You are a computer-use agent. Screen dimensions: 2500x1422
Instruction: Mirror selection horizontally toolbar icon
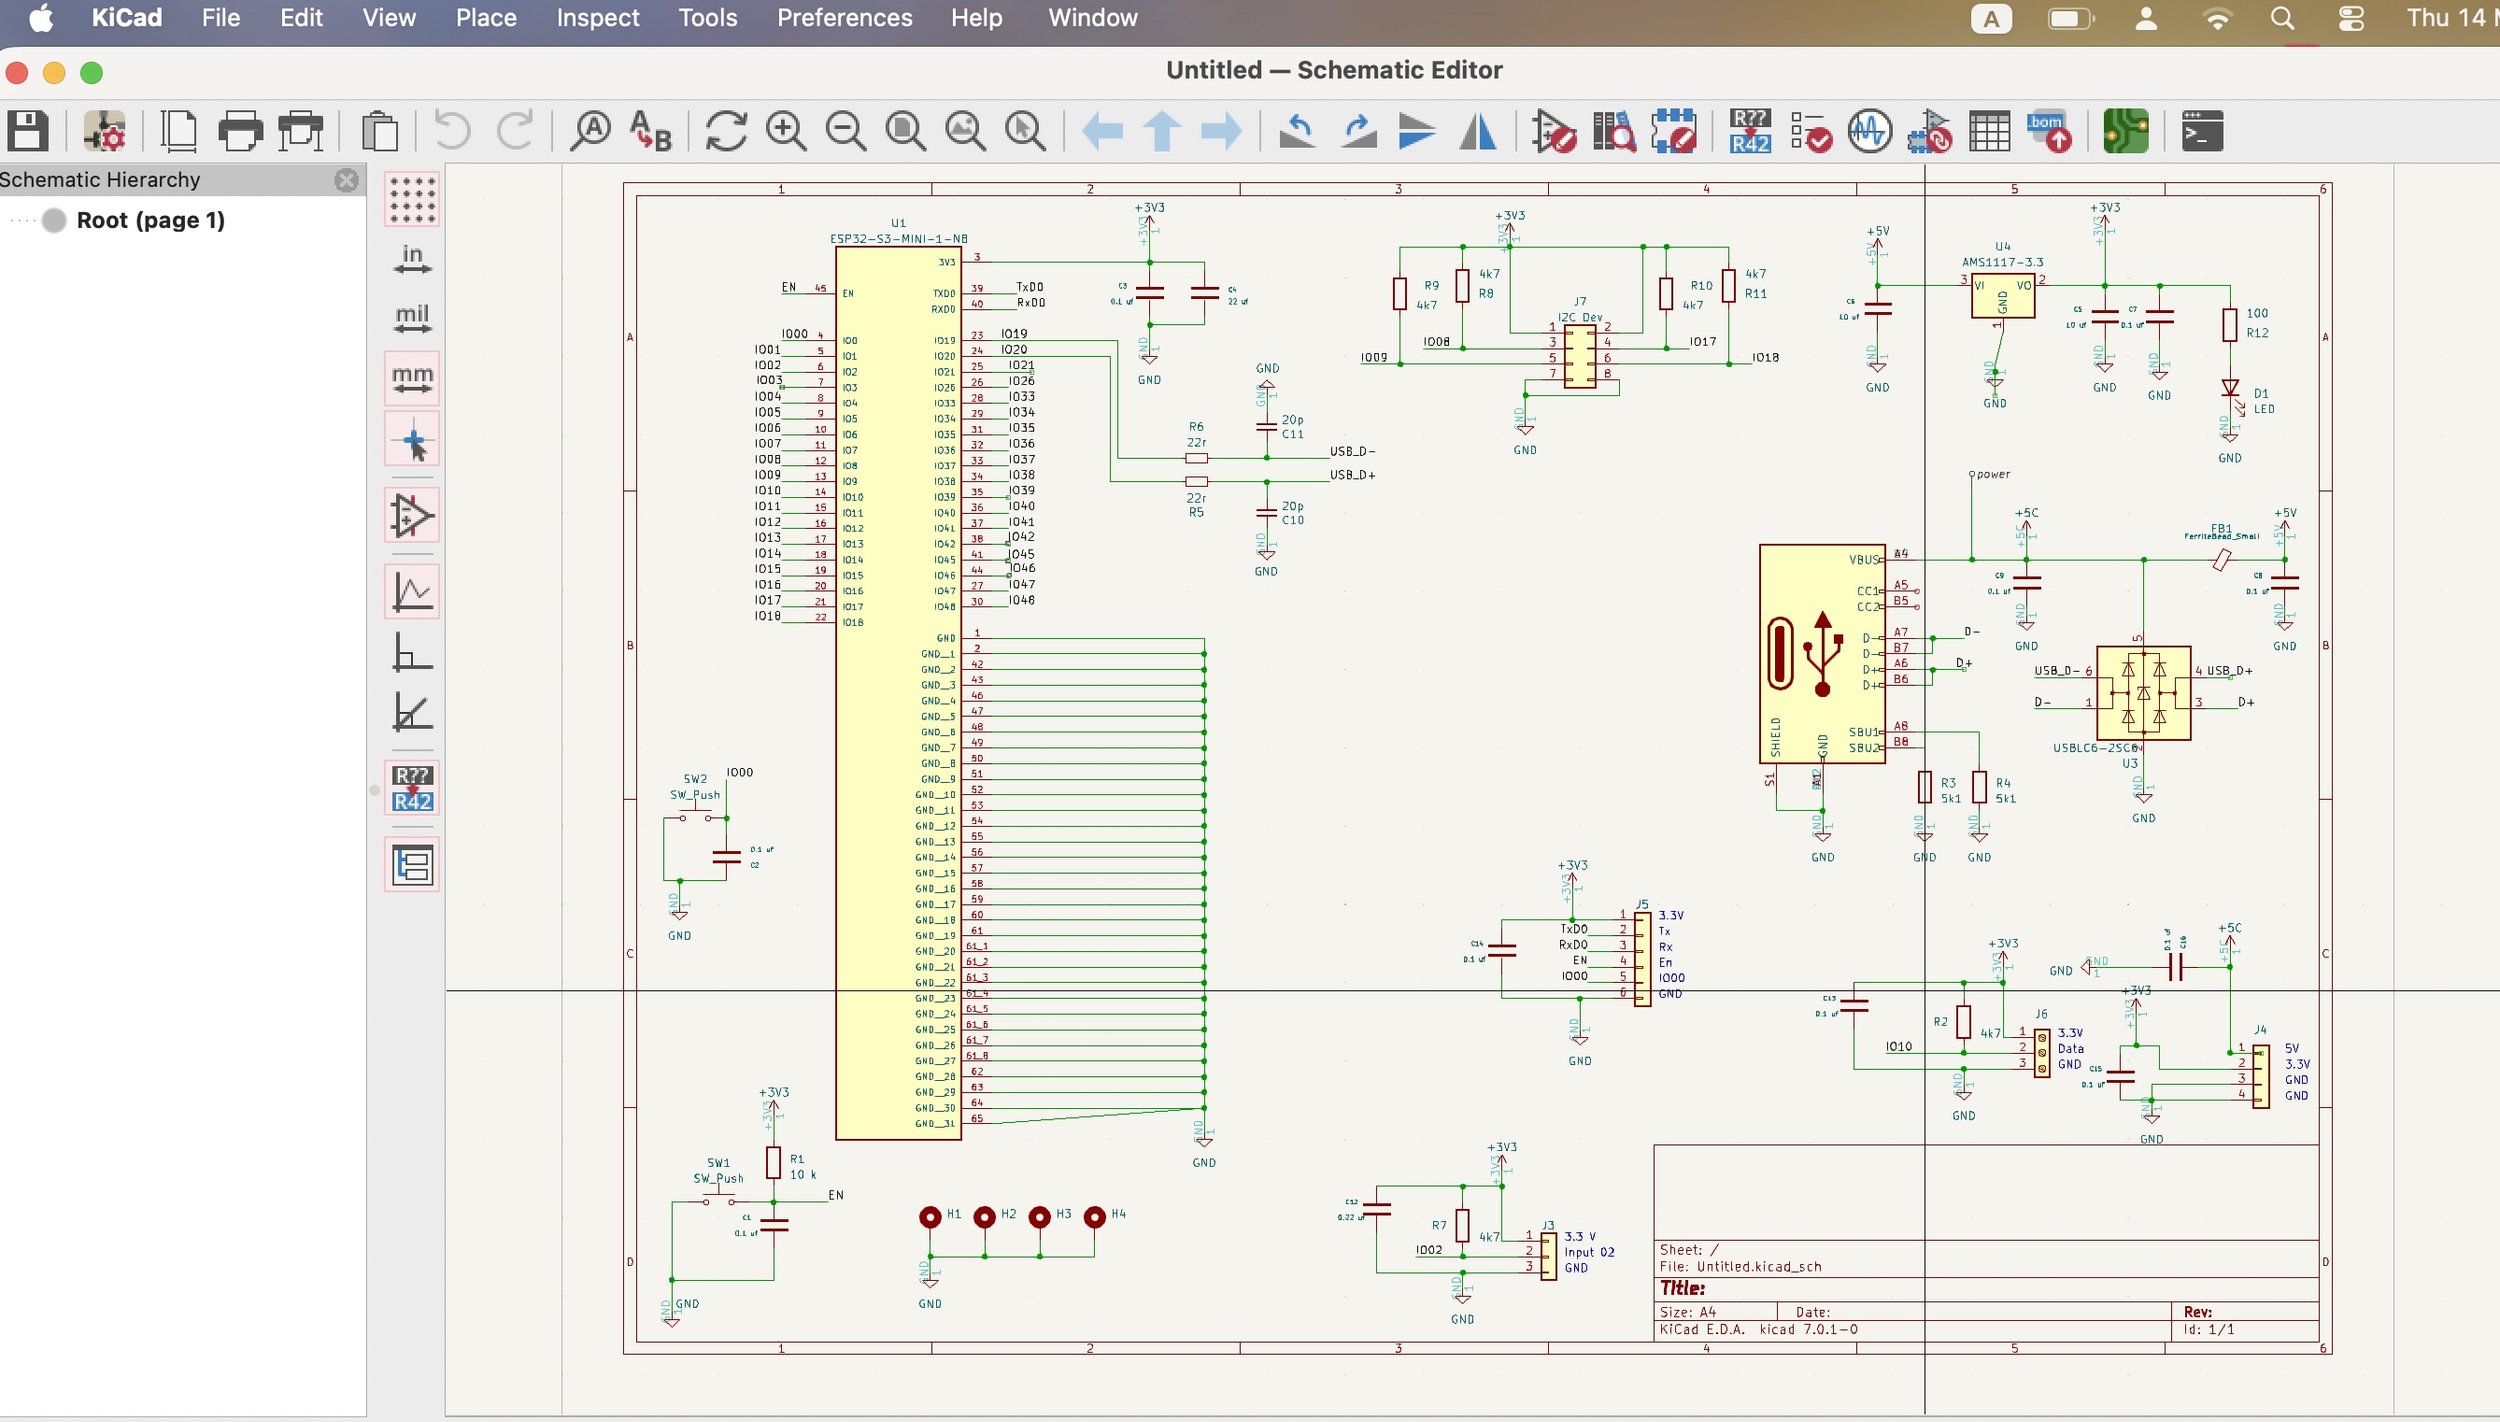click(x=1477, y=131)
